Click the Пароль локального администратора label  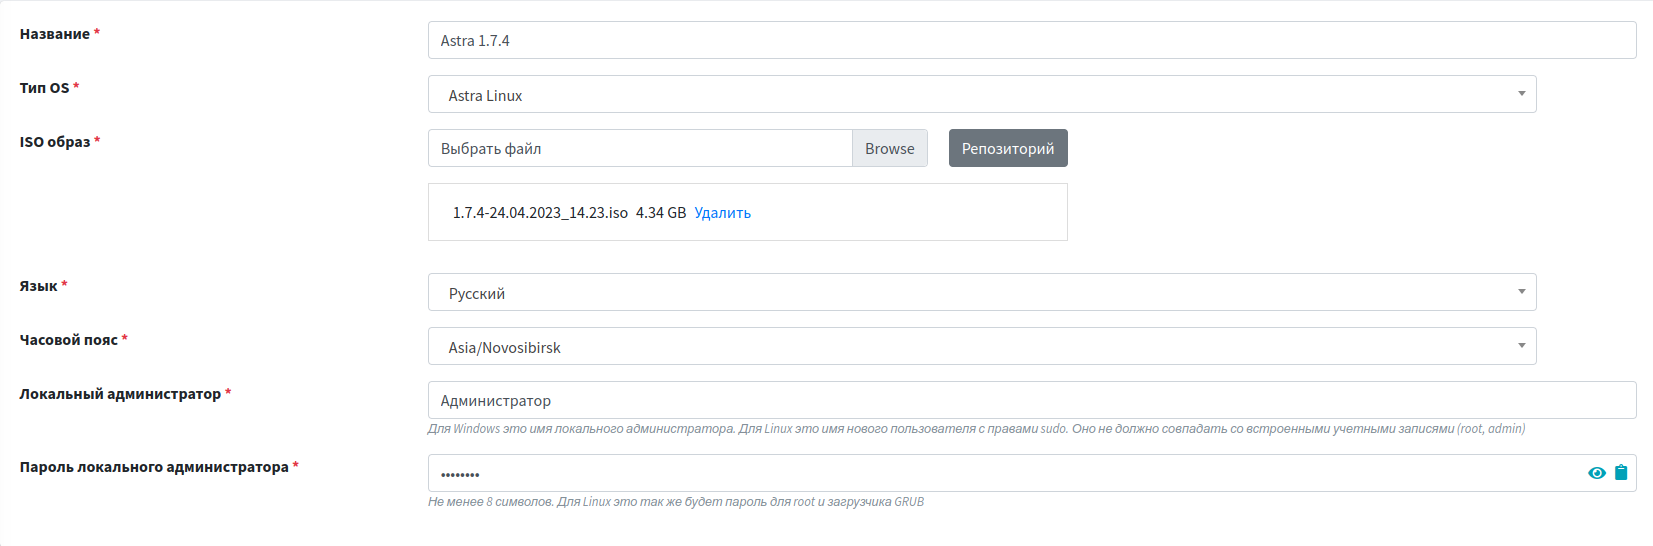pos(154,467)
